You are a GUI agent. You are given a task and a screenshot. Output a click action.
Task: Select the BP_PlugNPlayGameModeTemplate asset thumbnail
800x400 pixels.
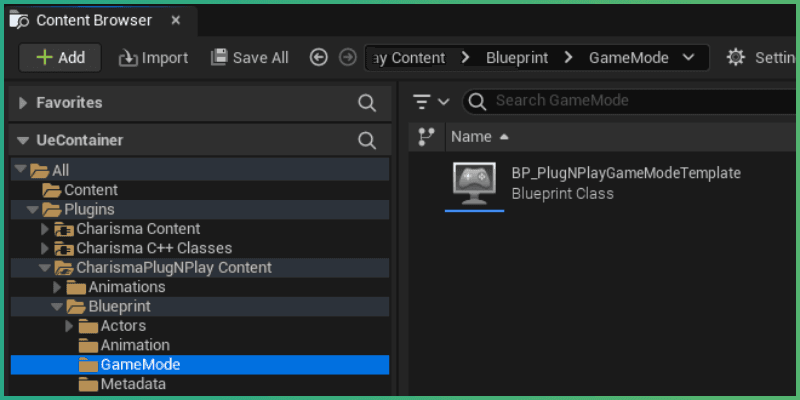coord(474,183)
